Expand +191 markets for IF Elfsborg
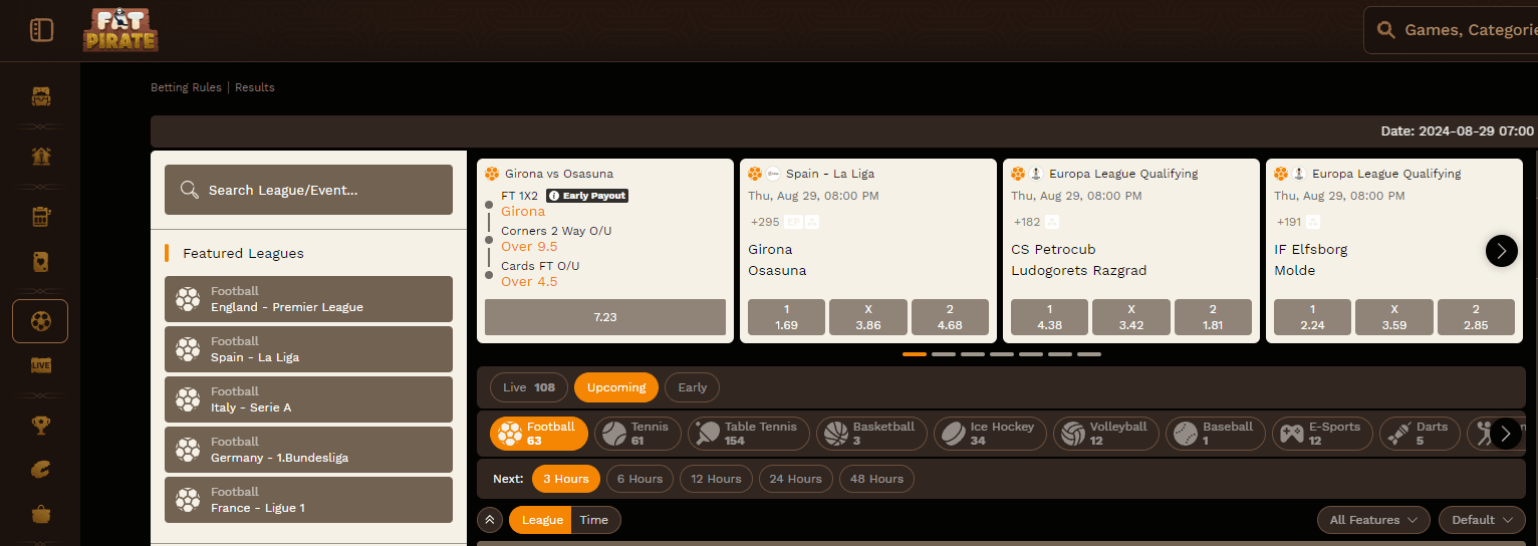1538x546 pixels. 1291,222
